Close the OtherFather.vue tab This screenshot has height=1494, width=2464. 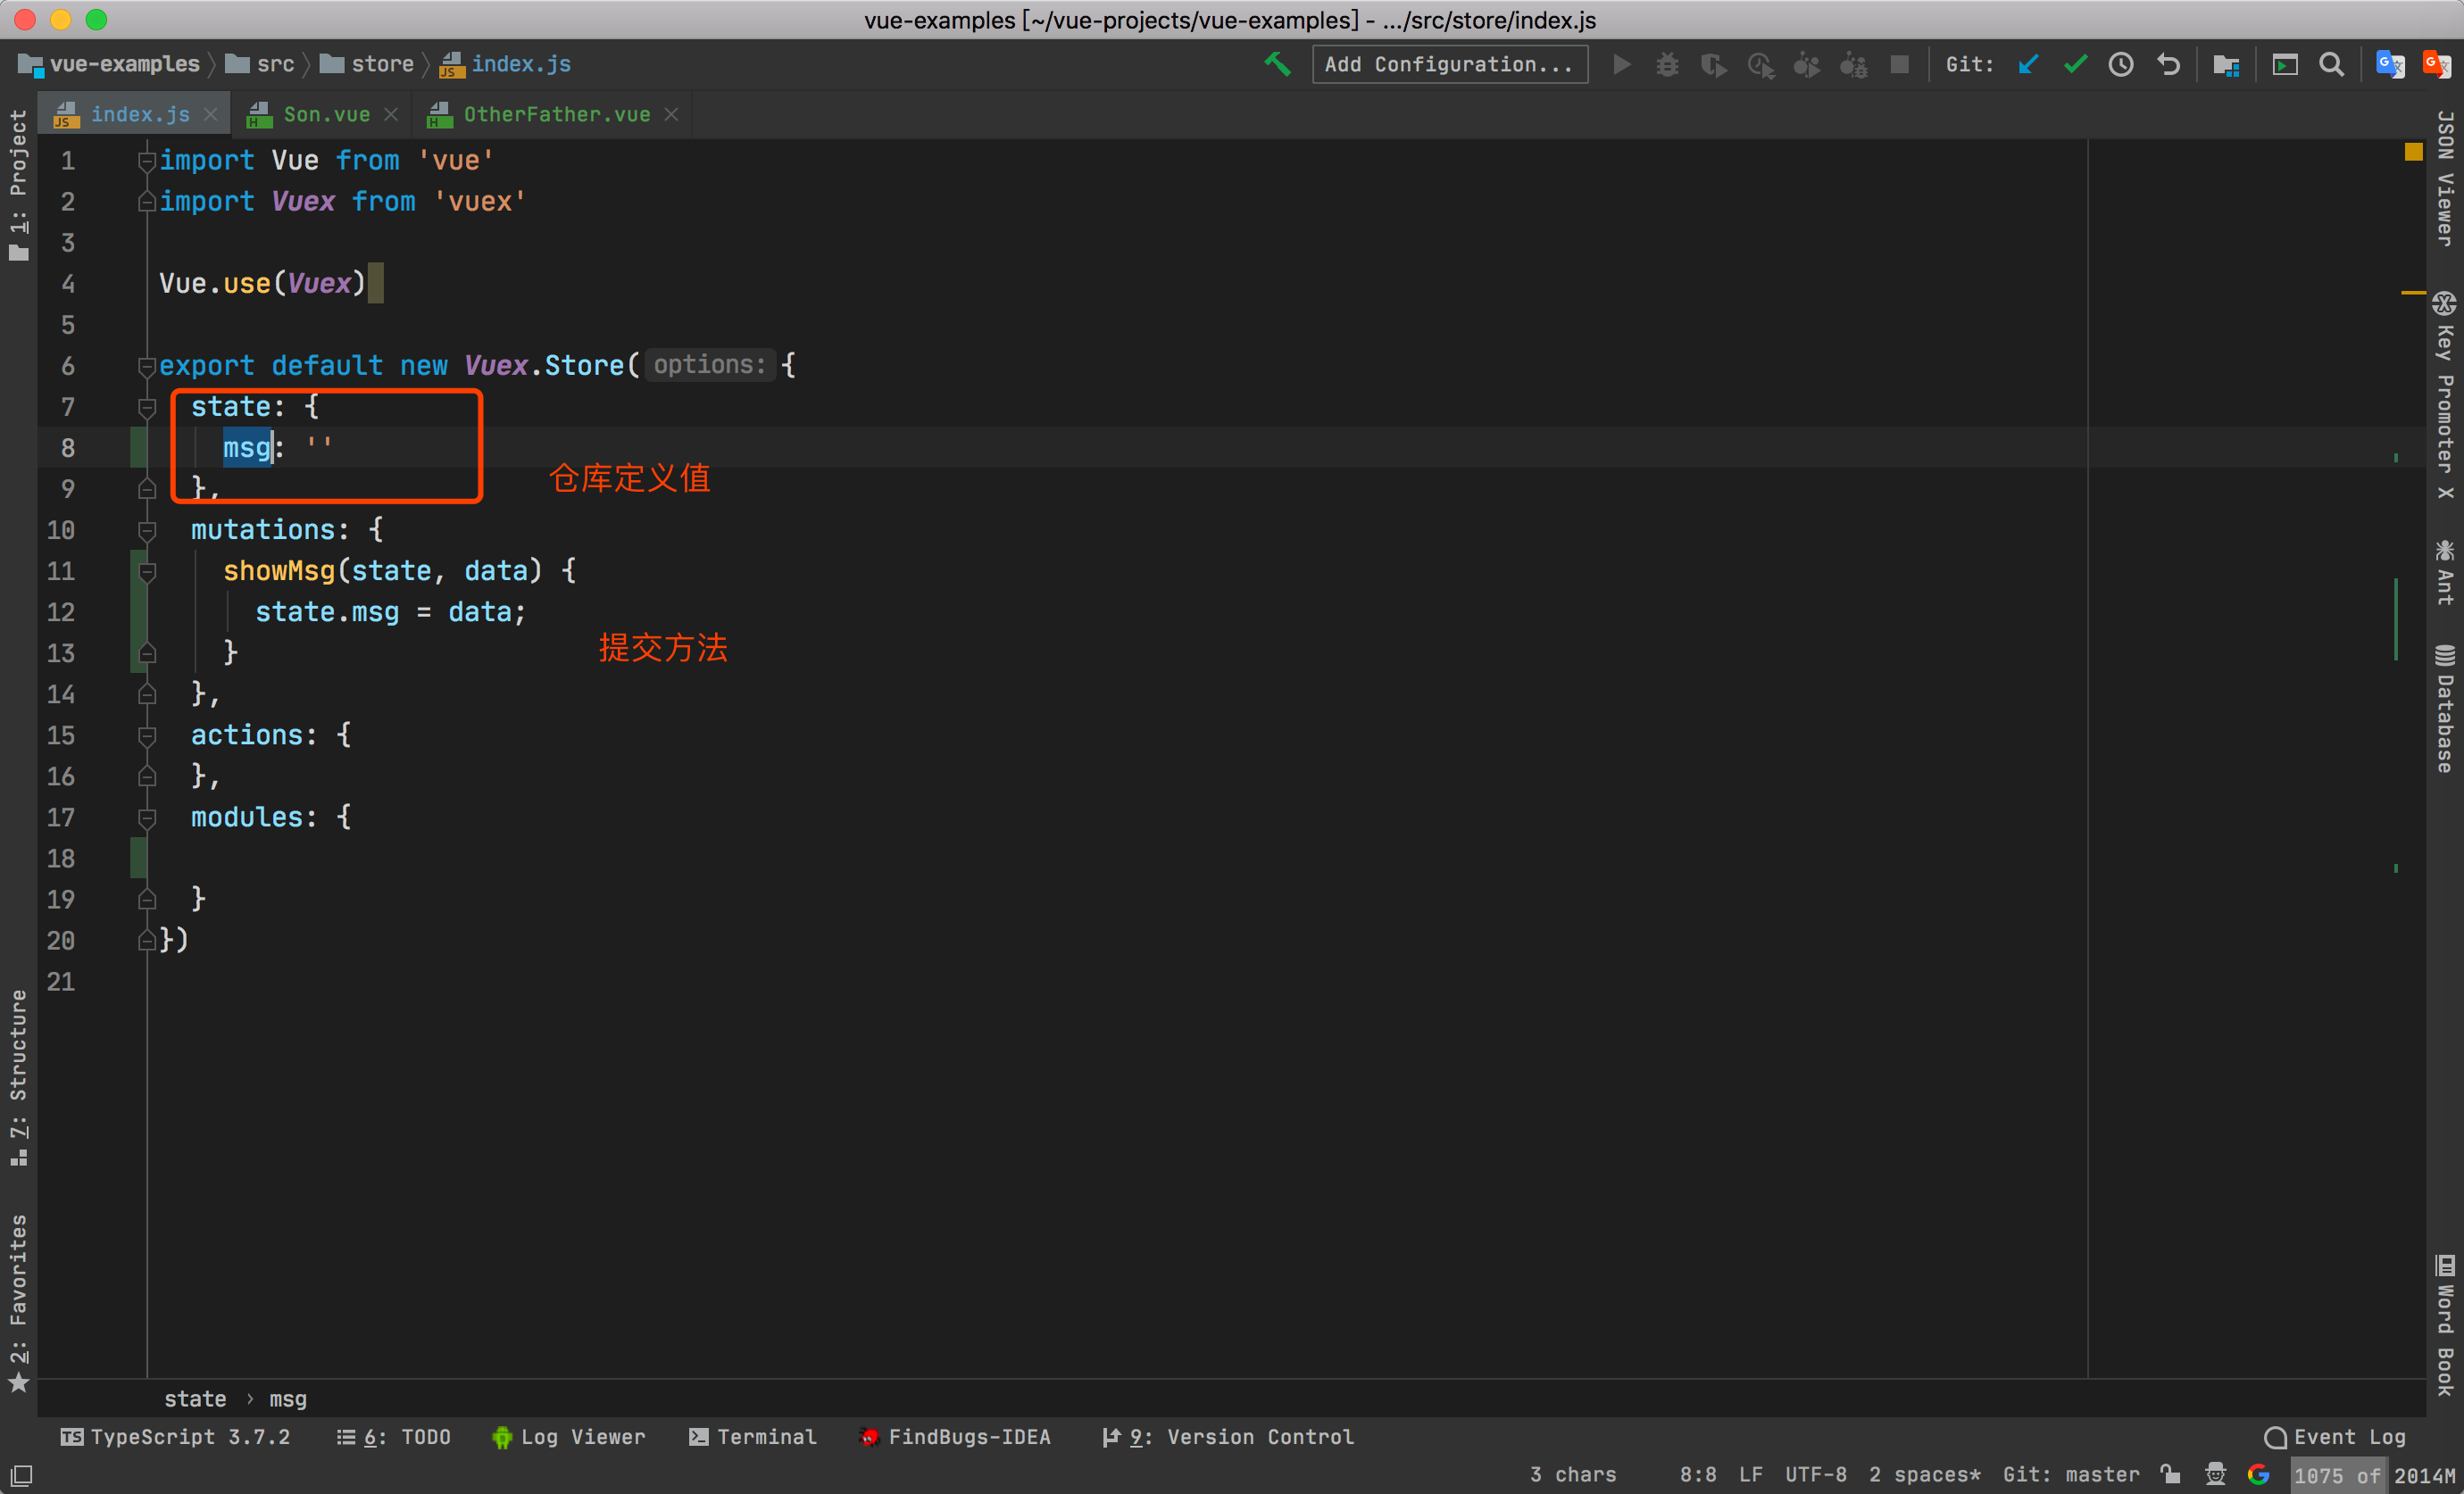point(672,115)
